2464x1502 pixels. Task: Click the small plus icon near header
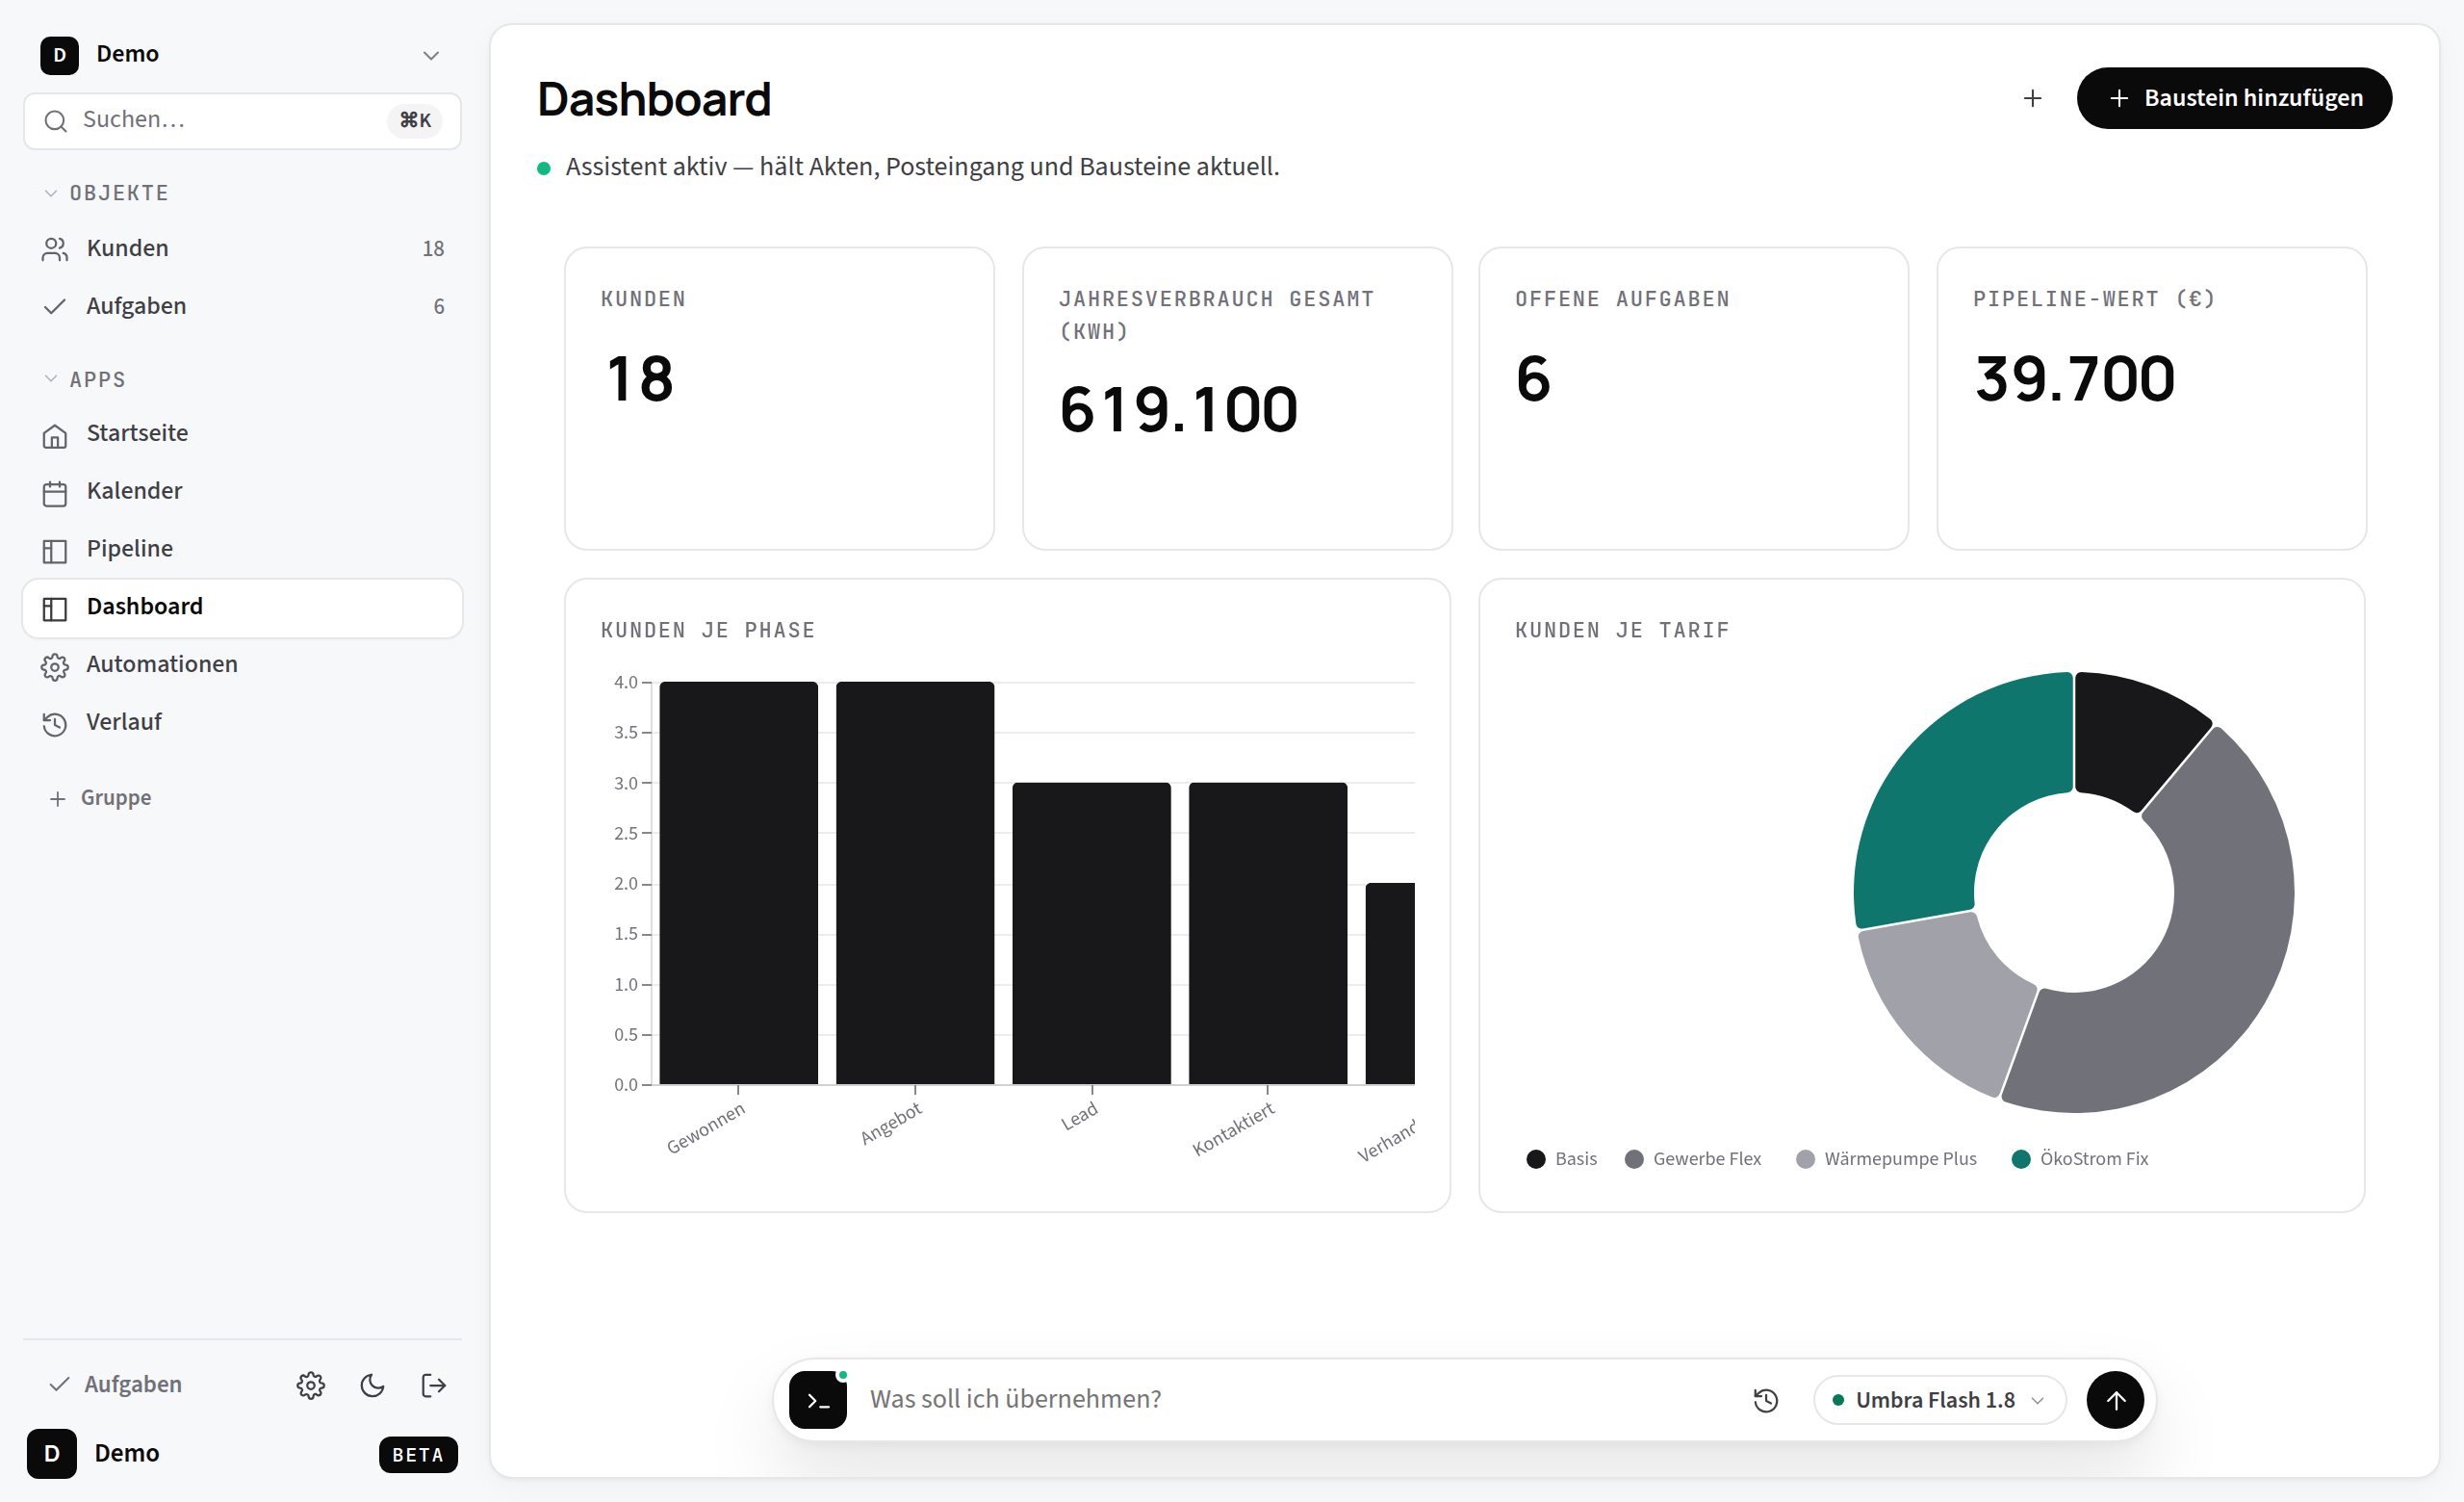2032,98
